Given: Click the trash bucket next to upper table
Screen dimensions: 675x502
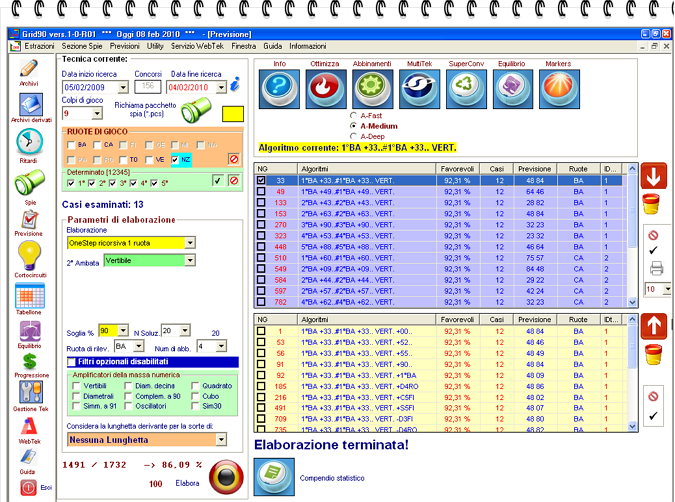Looking at the screenshot, I should pos(652,204).
